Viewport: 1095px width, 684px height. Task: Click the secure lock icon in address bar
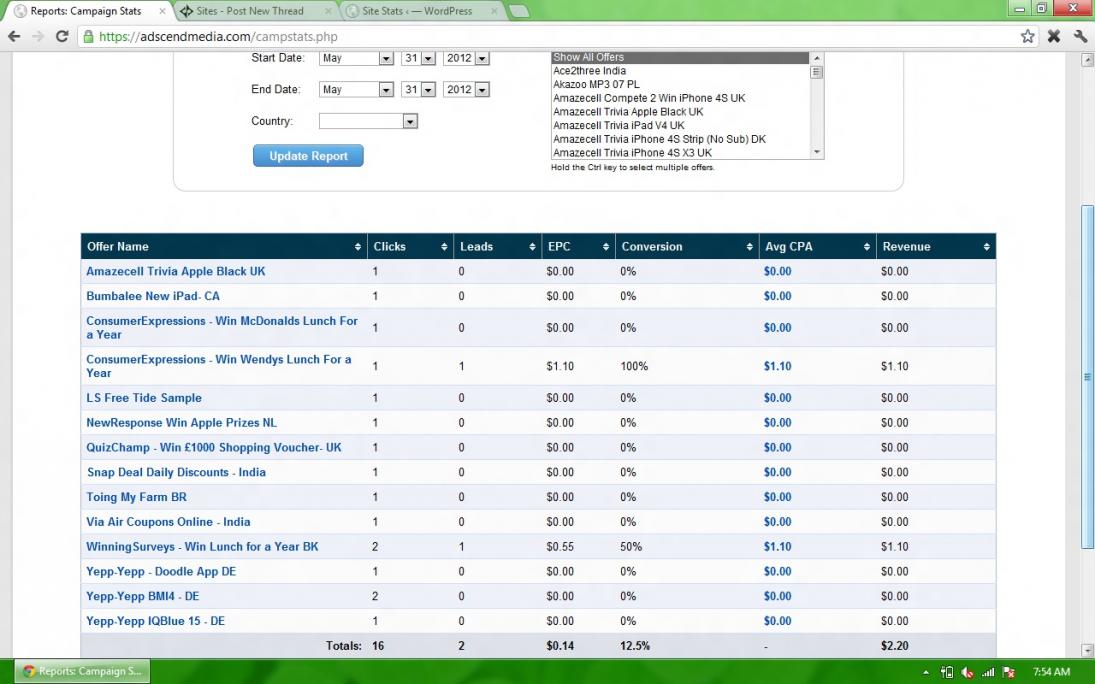click(x=88, y=36)
